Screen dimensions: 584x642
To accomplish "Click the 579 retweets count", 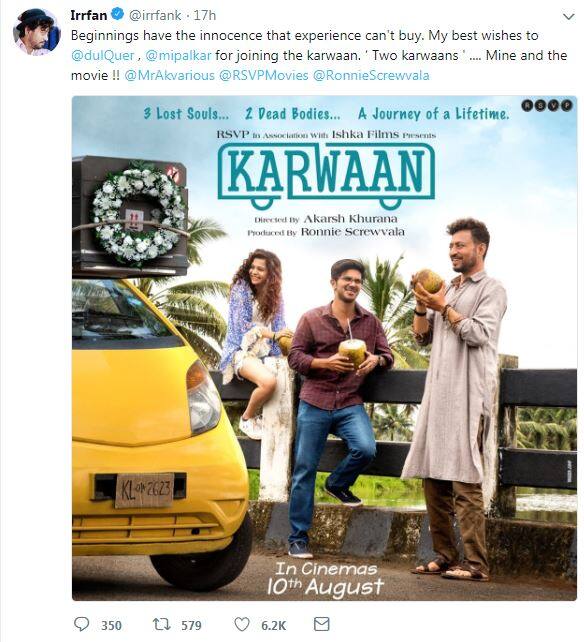I will pos(191,625).
